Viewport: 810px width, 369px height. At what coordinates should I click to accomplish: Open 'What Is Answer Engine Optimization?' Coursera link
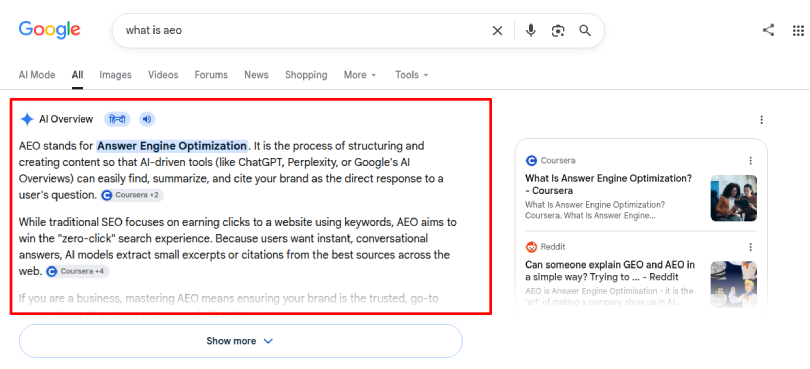coord(609,184)
